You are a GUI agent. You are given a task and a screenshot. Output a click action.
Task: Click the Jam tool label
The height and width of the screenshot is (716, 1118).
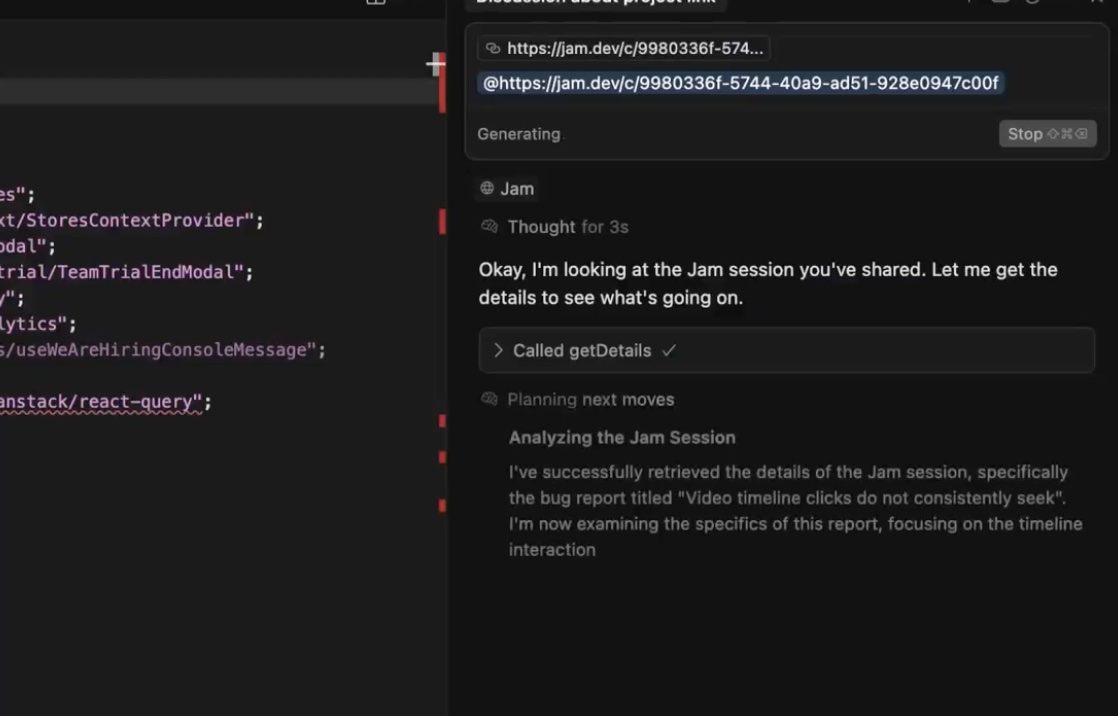tap(517, 189)
